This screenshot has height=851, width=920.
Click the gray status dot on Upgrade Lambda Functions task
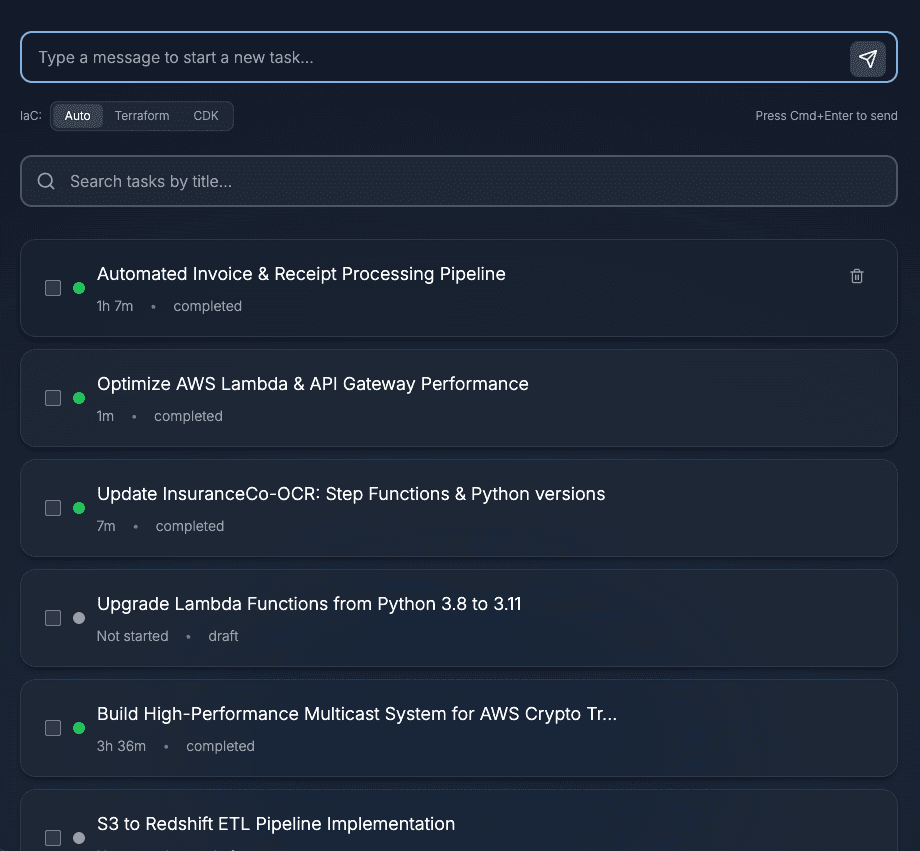79,618
